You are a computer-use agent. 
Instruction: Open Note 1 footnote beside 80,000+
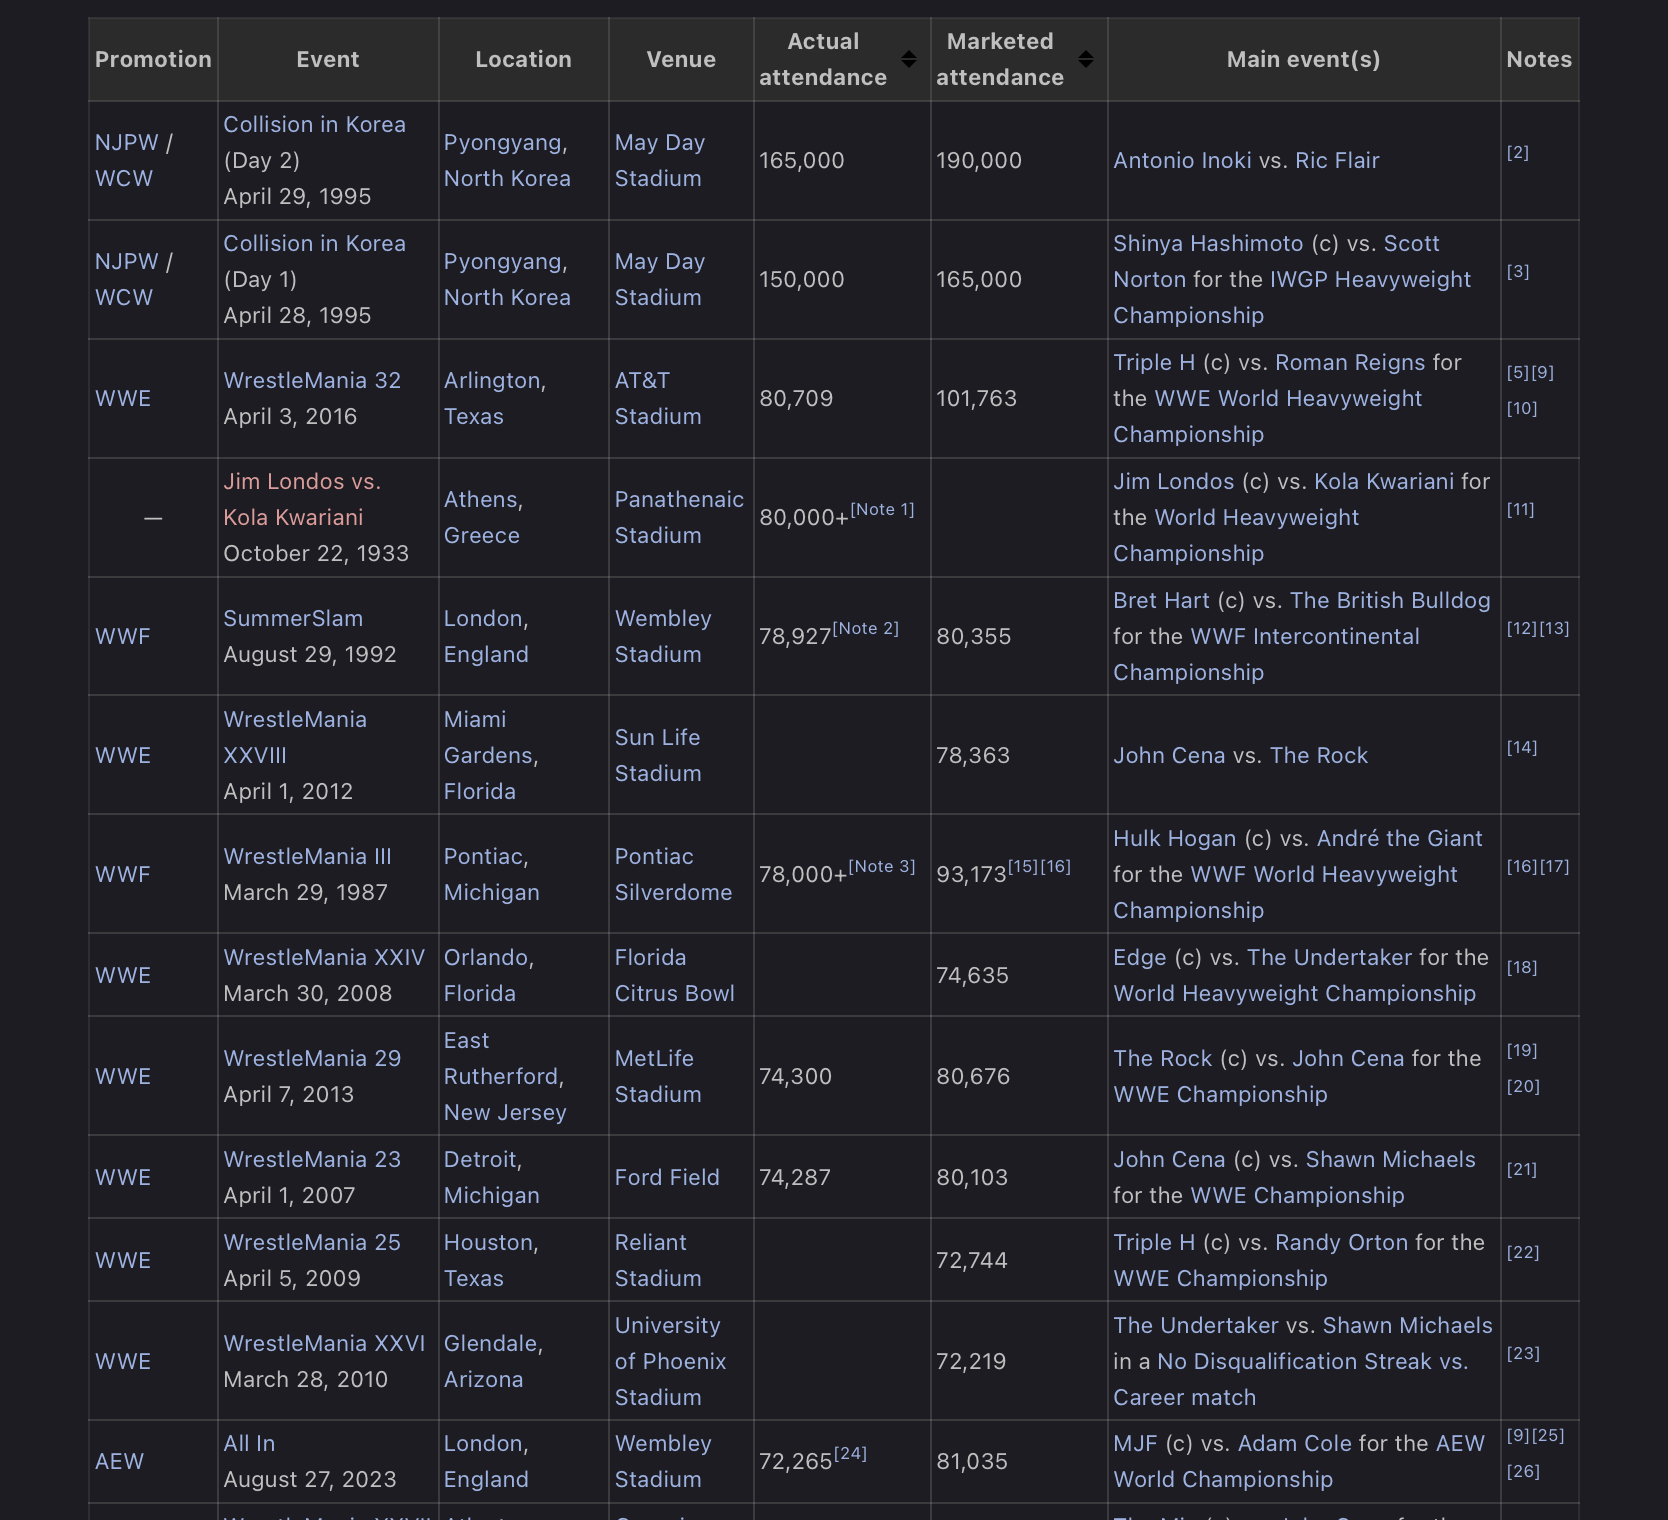882,510
